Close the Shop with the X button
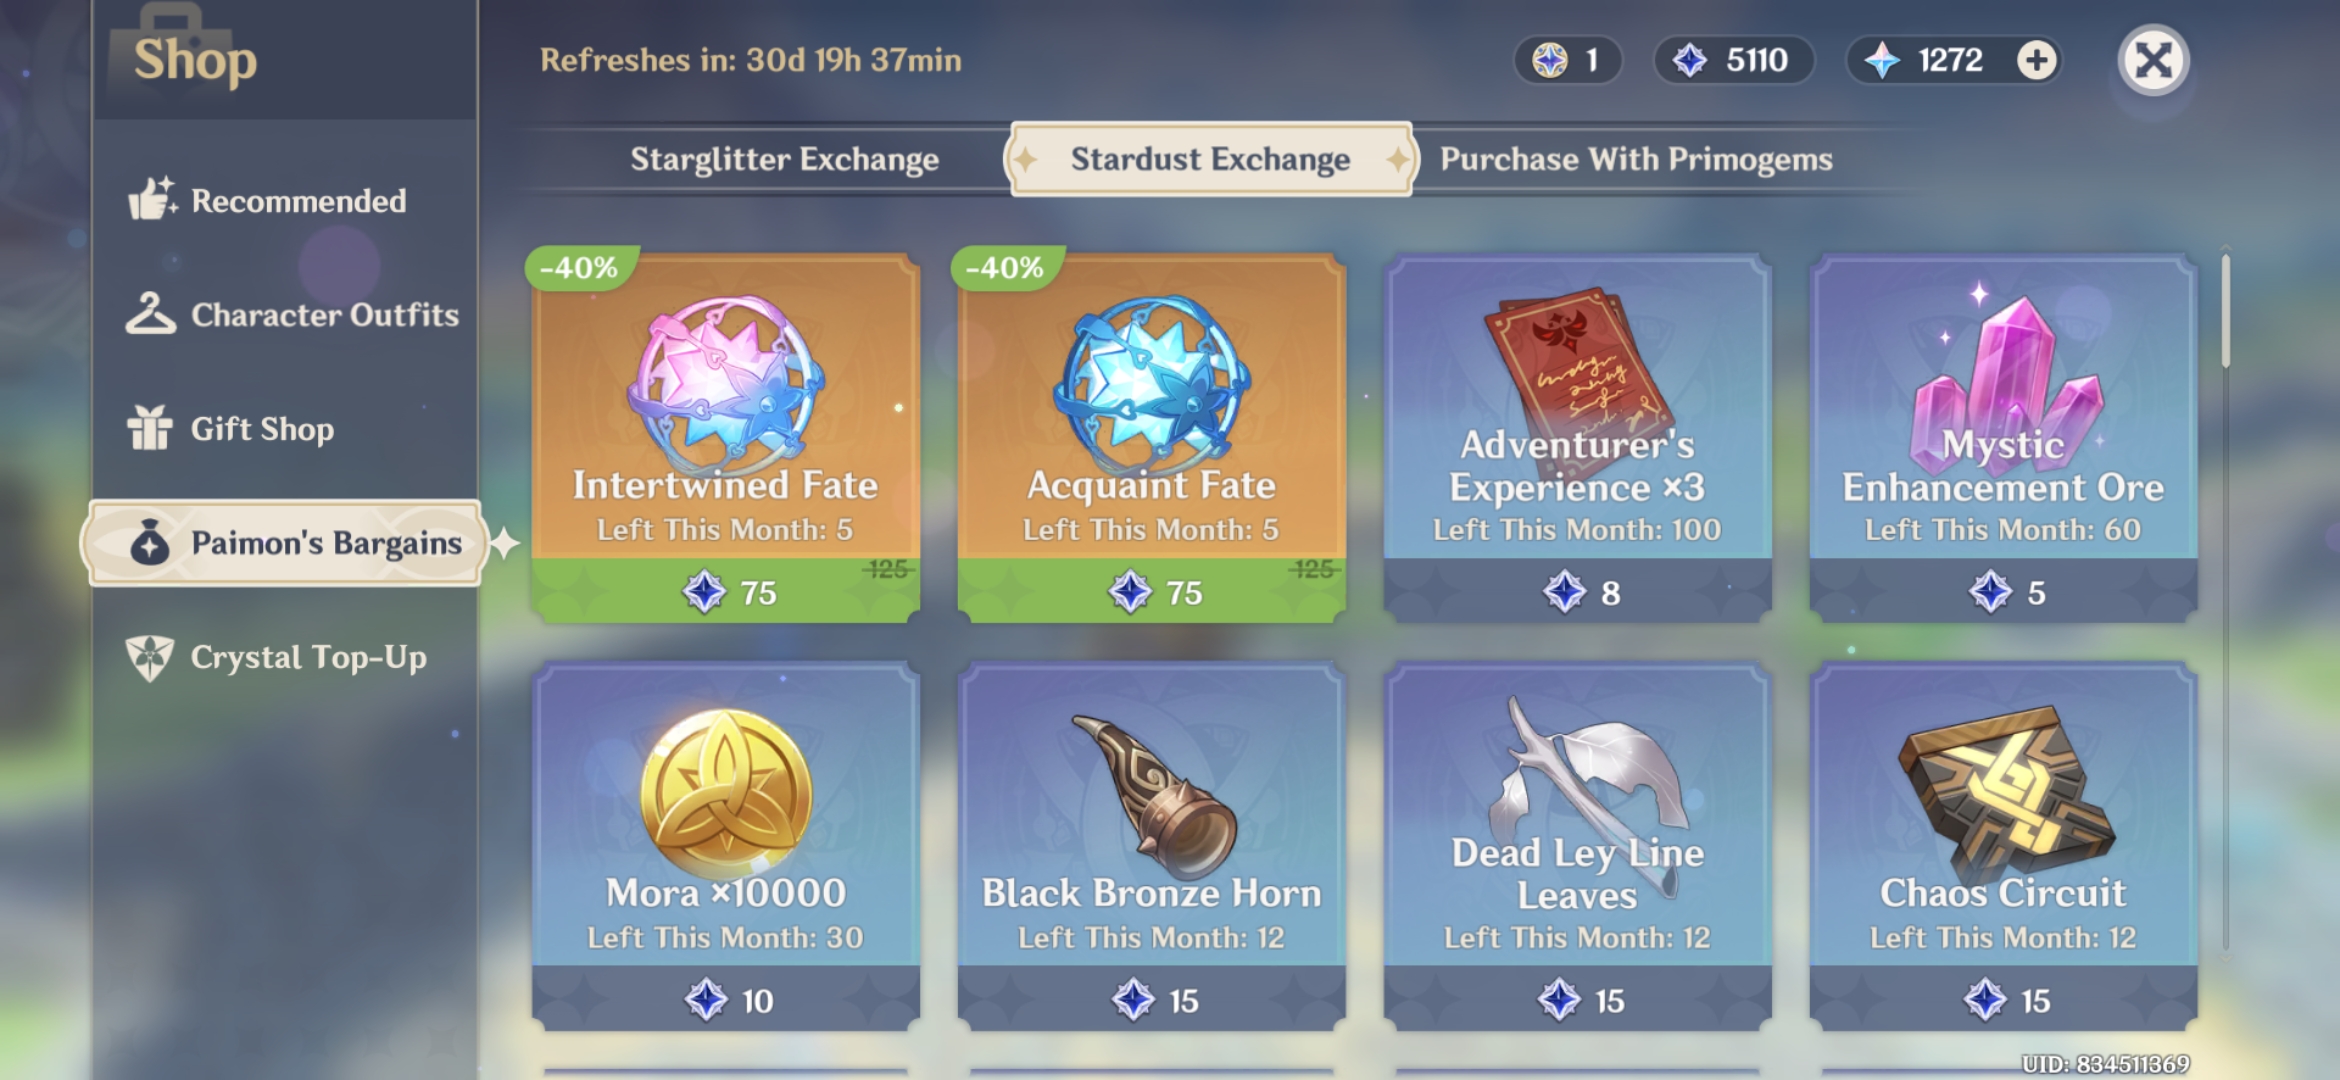Image resolution: width=2340 pixels, height=1080 pixels. (2153, 60)
